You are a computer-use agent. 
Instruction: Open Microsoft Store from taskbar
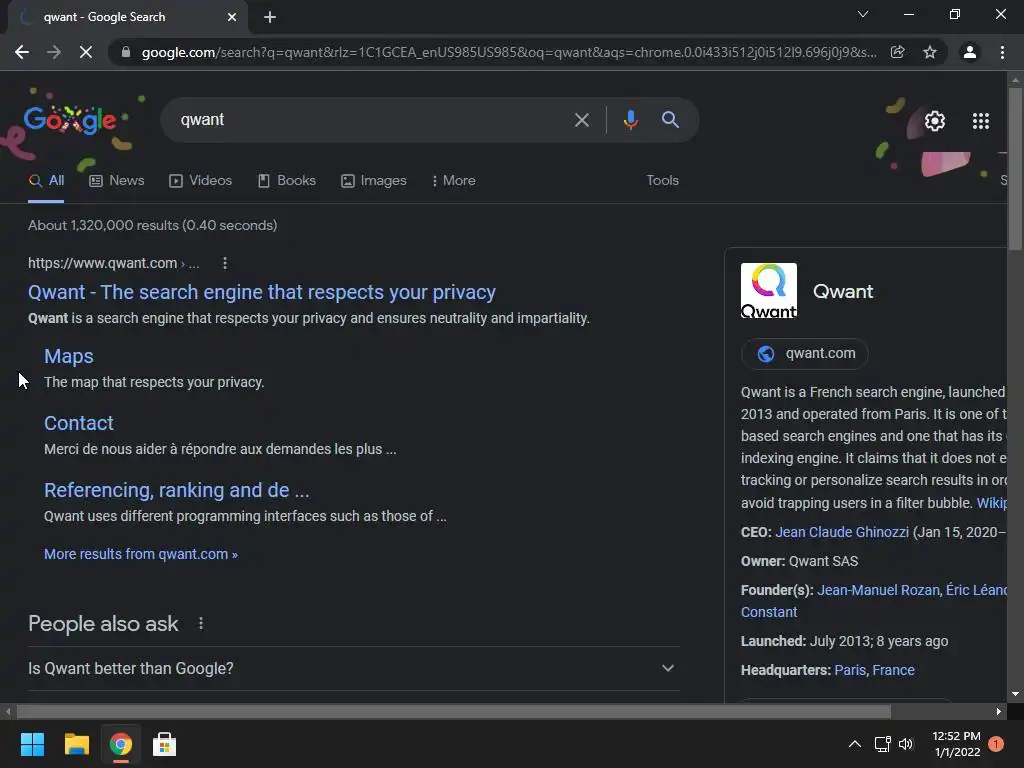point(164,744)
